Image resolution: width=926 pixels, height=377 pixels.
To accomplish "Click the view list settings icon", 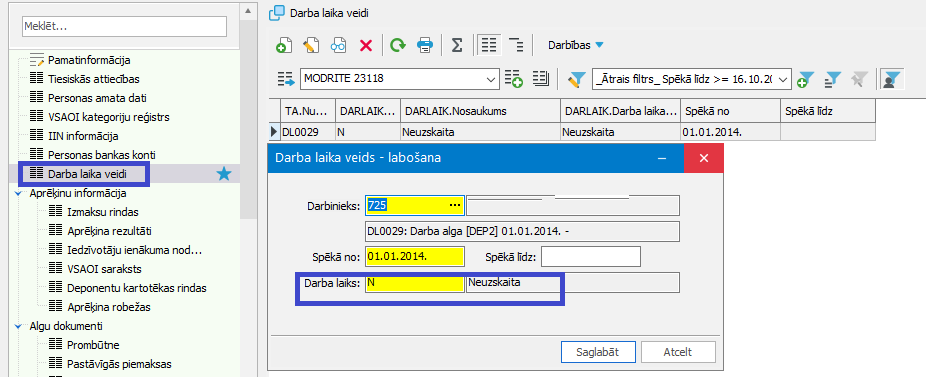I will pyautogui.click(x=541, y=78).
